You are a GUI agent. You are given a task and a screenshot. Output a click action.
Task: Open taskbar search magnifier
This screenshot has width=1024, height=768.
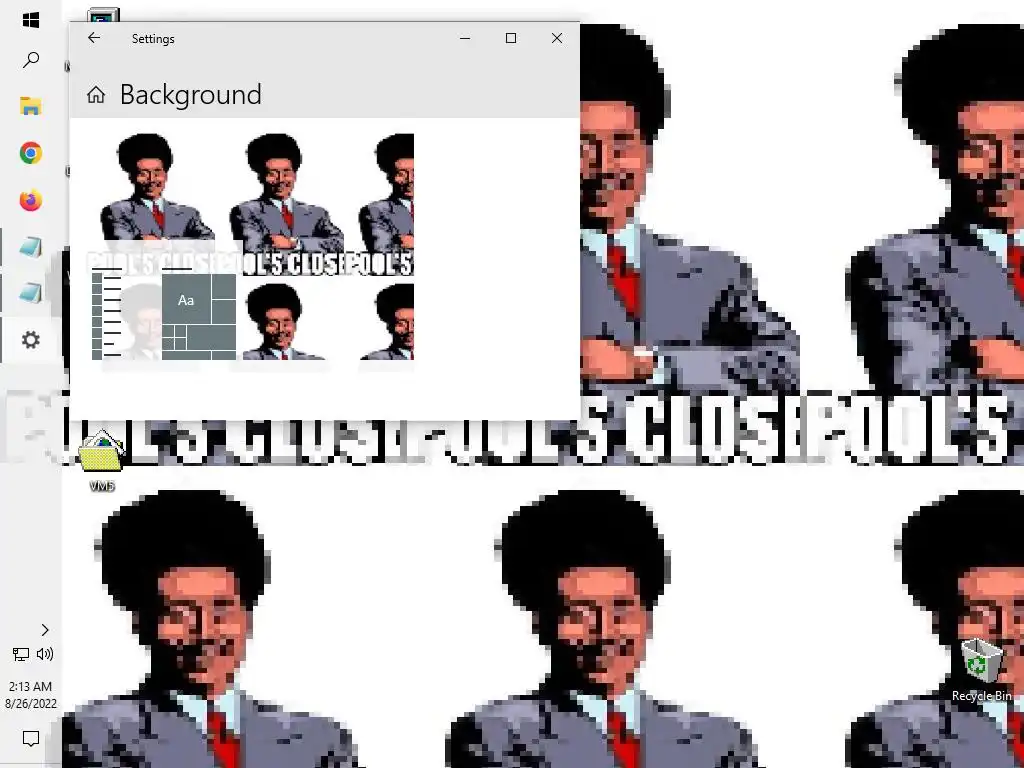tap(31, 60)
